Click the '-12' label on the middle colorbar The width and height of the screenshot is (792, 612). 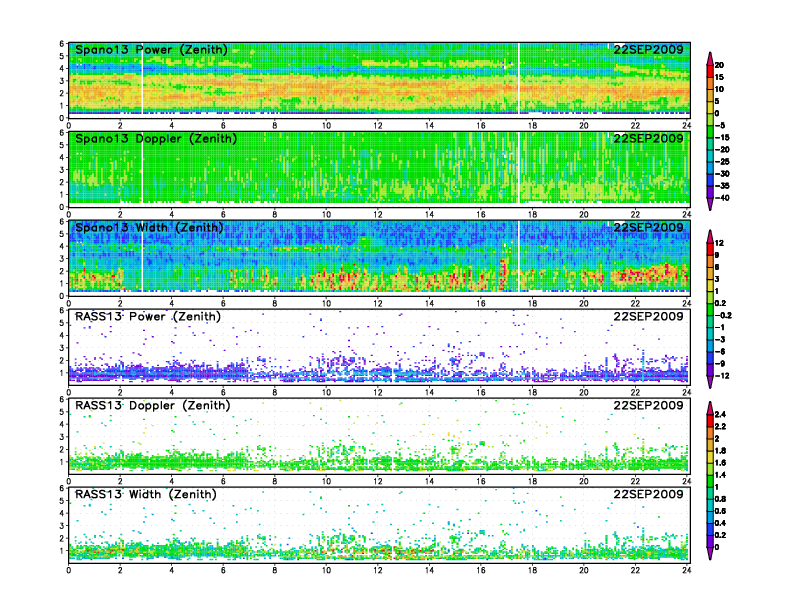(x=722, y=376)
